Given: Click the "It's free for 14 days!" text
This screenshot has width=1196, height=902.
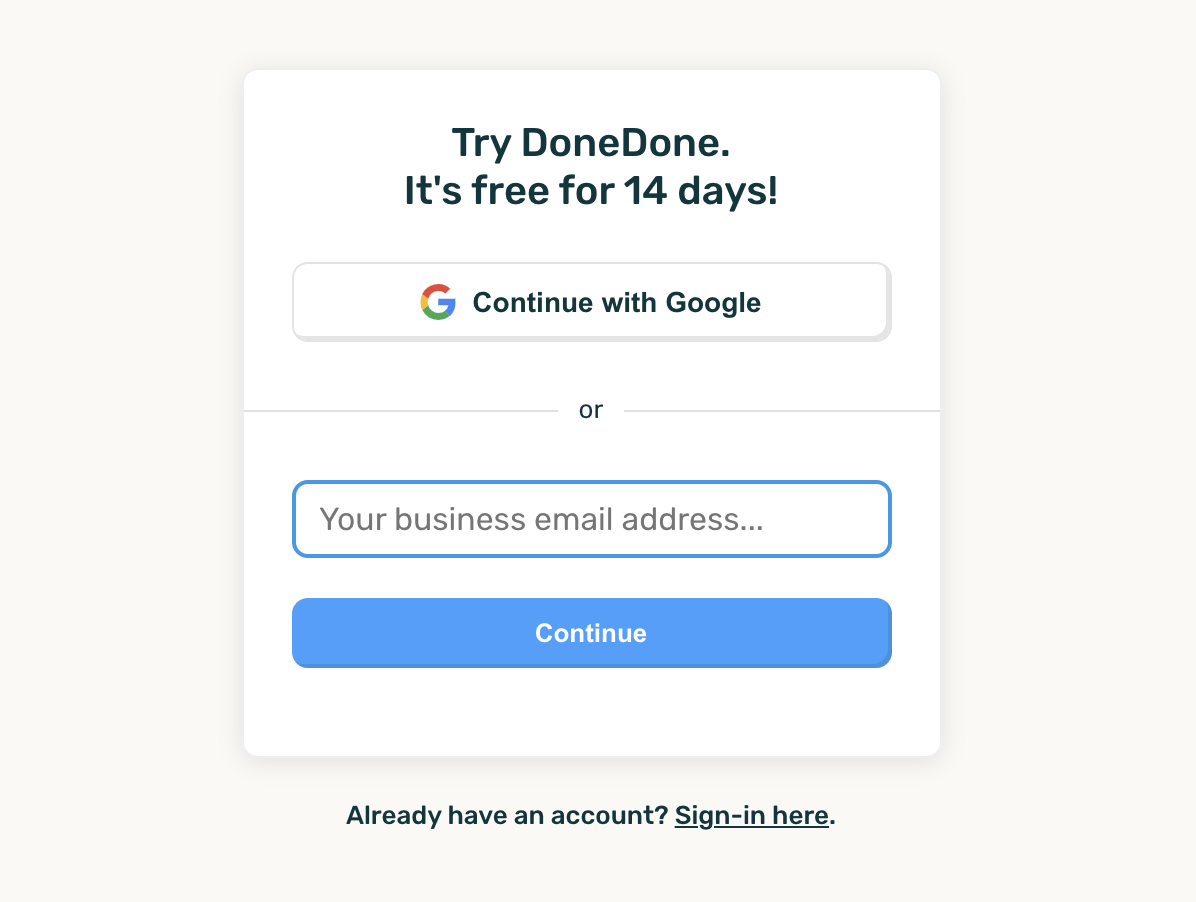Looking at the screenshot, I should coord(591,191).
